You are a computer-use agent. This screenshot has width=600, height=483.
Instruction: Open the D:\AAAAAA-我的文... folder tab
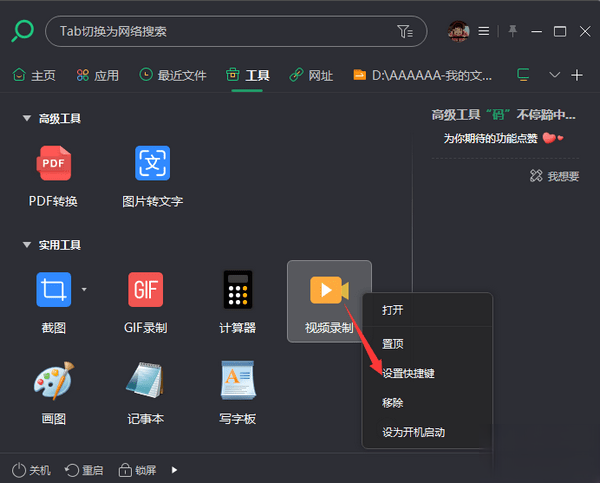pyautogui.click(x=422, y=75)
